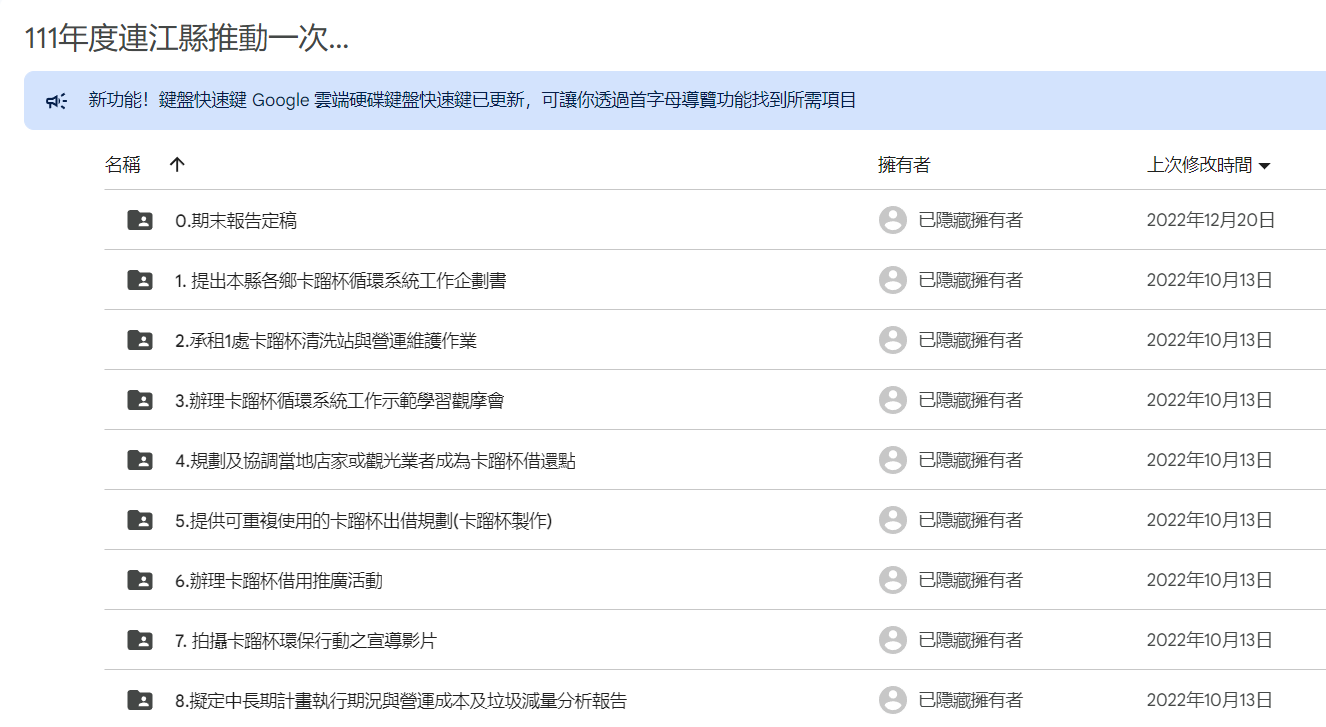
Task: Select folder 8.擬定中長期計畫執行期況與營運成本及垃圾減量分析報告
Action: (x=401, y=701)
